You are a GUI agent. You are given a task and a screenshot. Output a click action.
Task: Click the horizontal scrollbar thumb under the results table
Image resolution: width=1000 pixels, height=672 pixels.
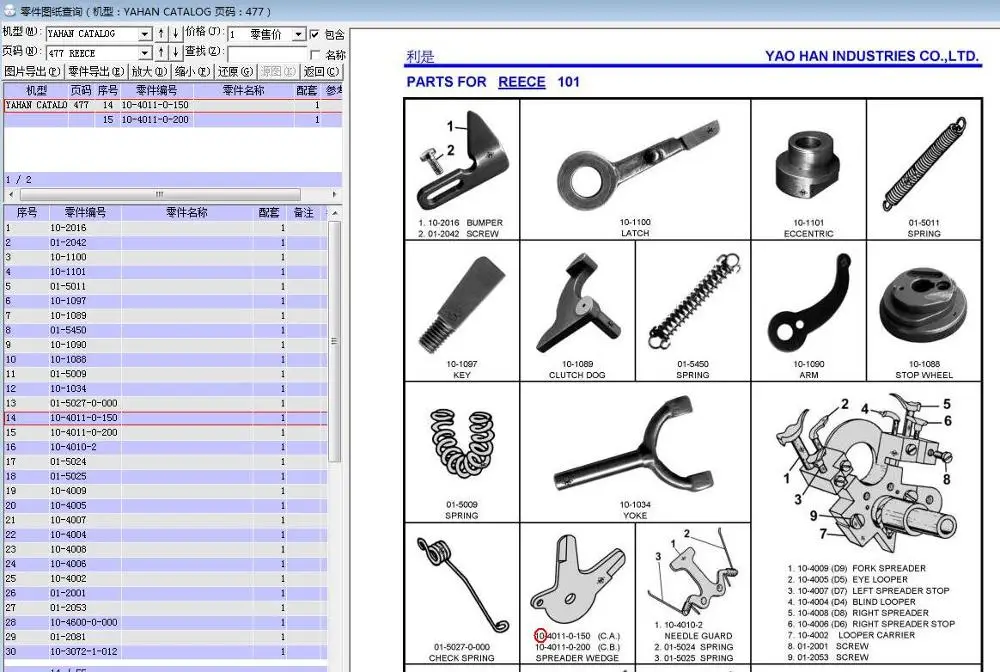click(159, 194)
